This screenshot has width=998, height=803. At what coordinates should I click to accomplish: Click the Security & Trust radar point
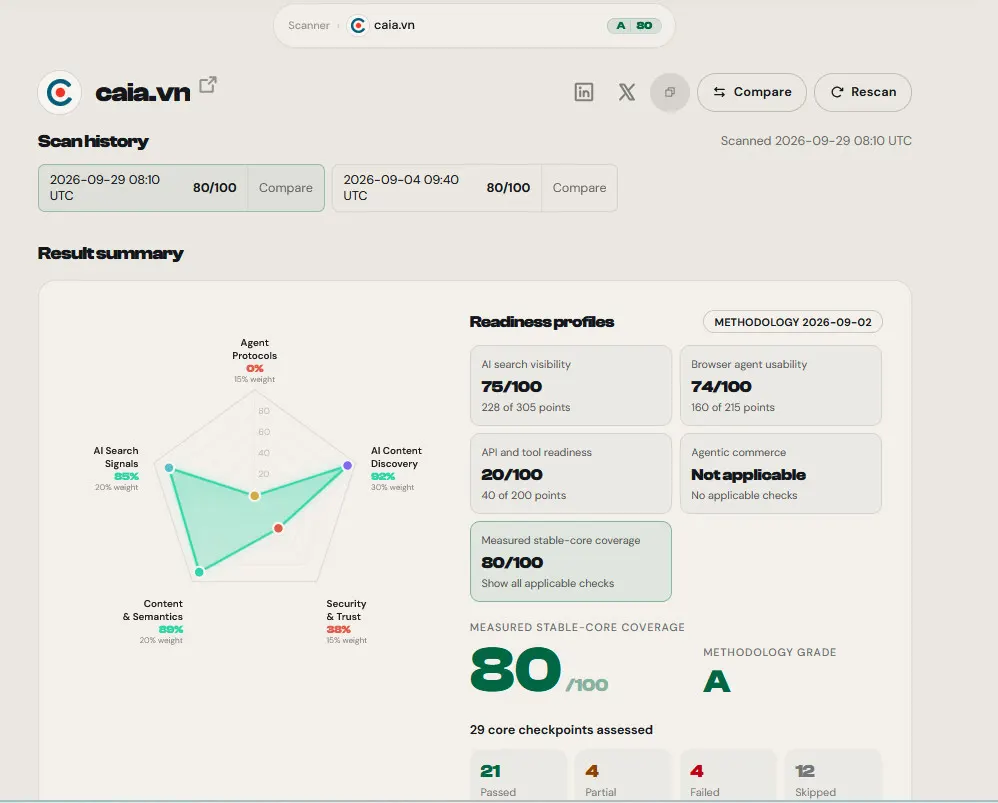(278, 528)
